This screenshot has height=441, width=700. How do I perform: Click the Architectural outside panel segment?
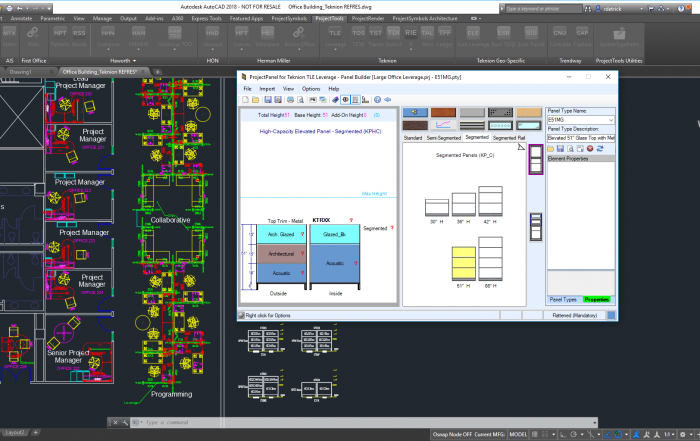click(281, 254)
